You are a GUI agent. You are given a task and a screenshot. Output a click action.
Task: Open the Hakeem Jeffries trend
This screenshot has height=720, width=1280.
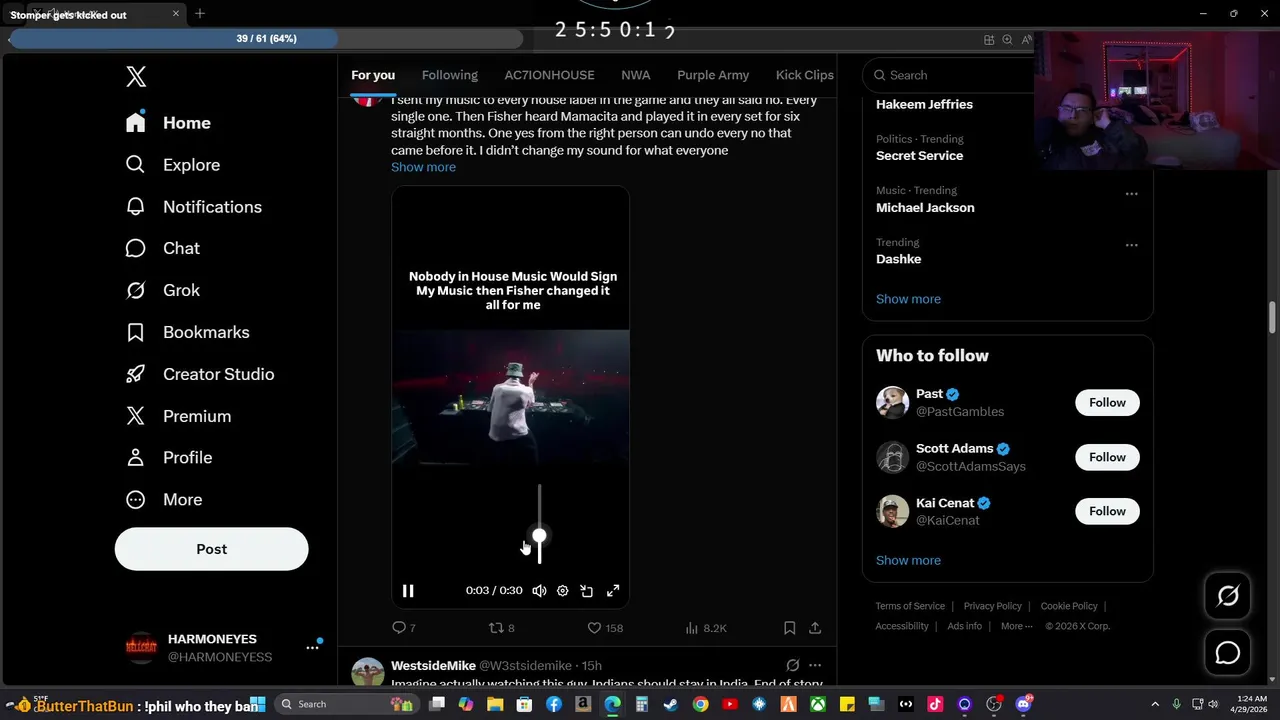[924, 104]
